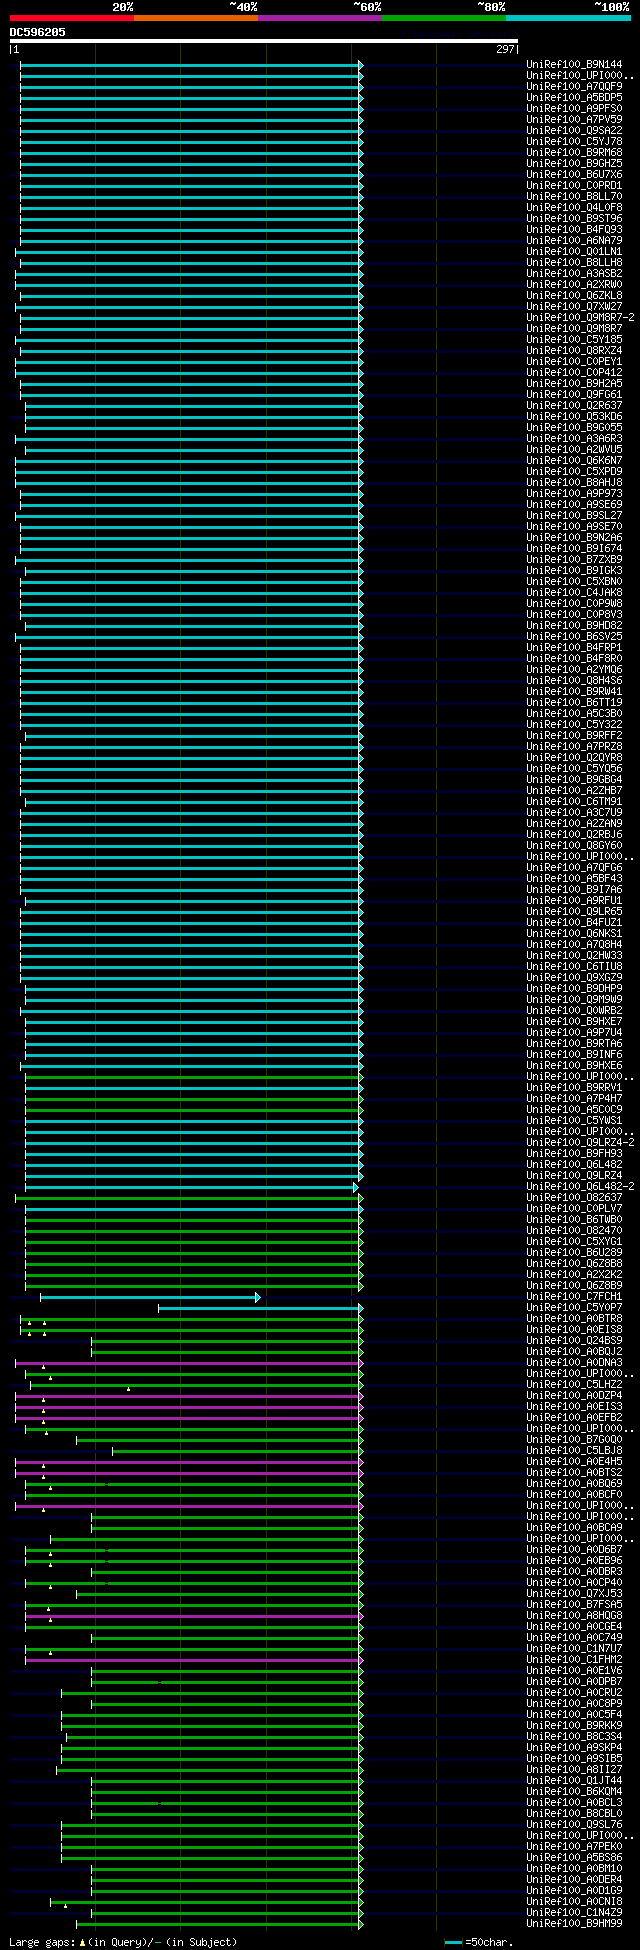Select hit label UniRef100_C5LBJ8
Screen dimensions: 640x1950
574,1451
